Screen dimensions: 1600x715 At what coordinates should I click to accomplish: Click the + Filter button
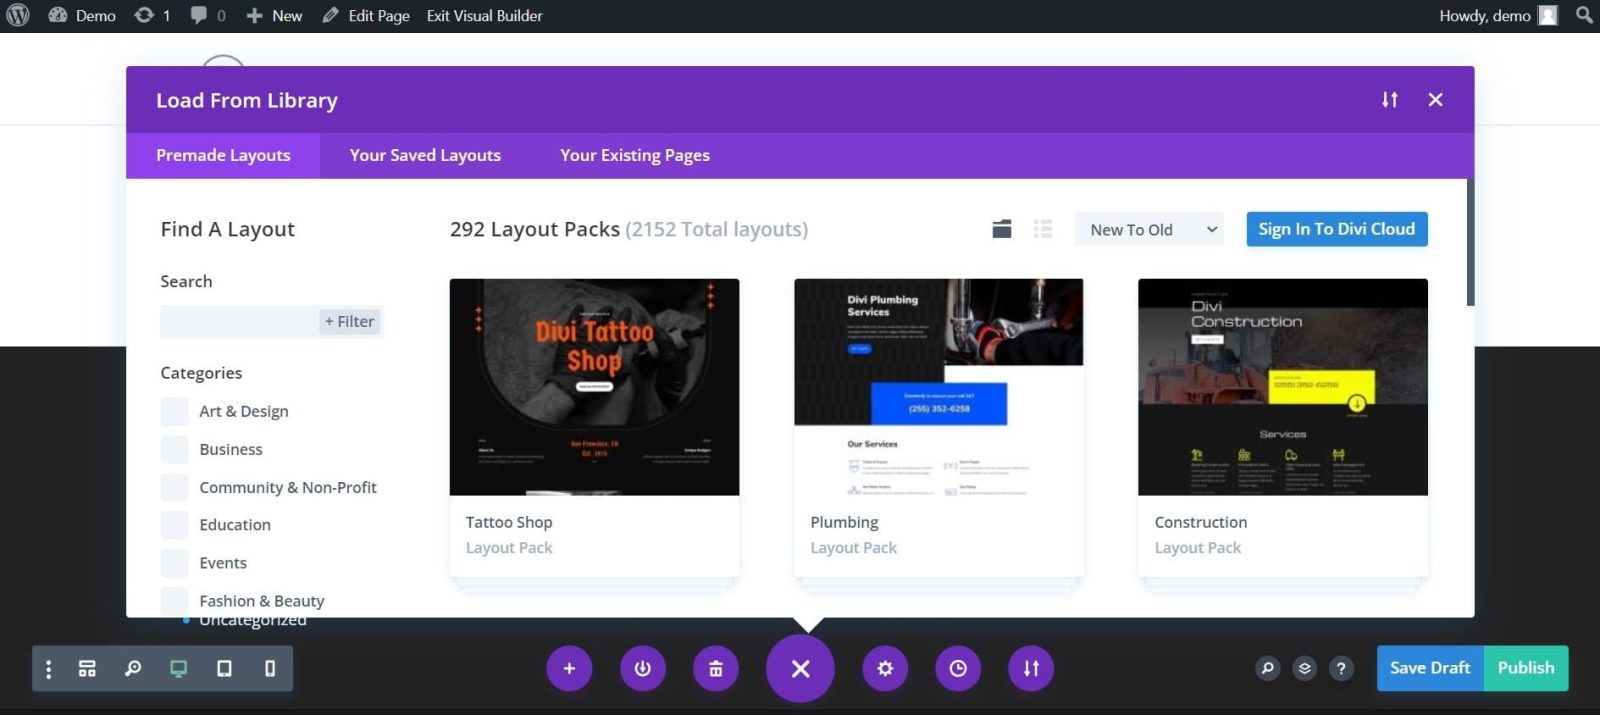tap(350, 321)
